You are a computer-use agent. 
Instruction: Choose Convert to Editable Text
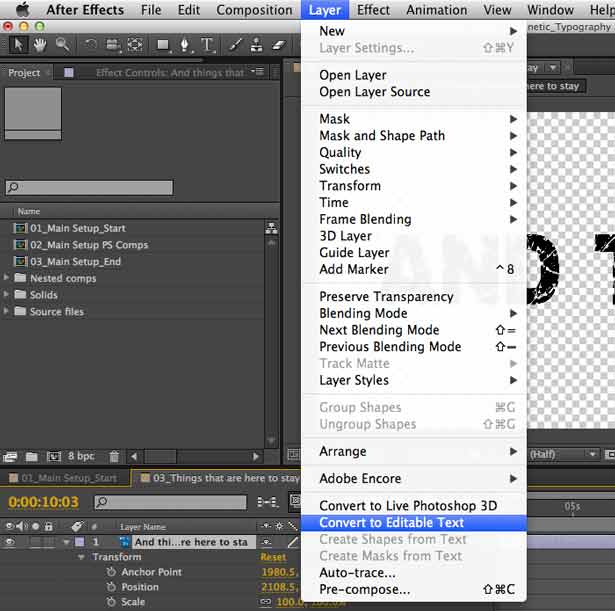tap(414, 523)
